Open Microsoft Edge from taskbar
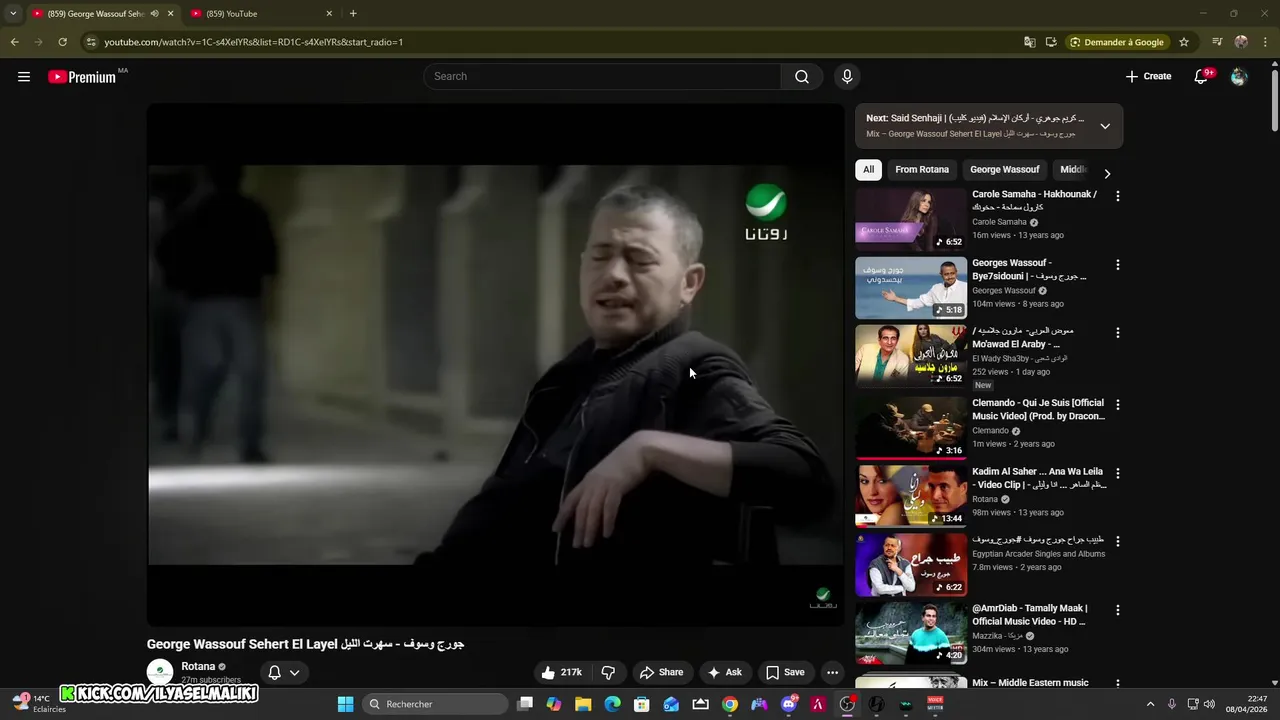This screenshot has width=1280, height=720. (612, 704)
